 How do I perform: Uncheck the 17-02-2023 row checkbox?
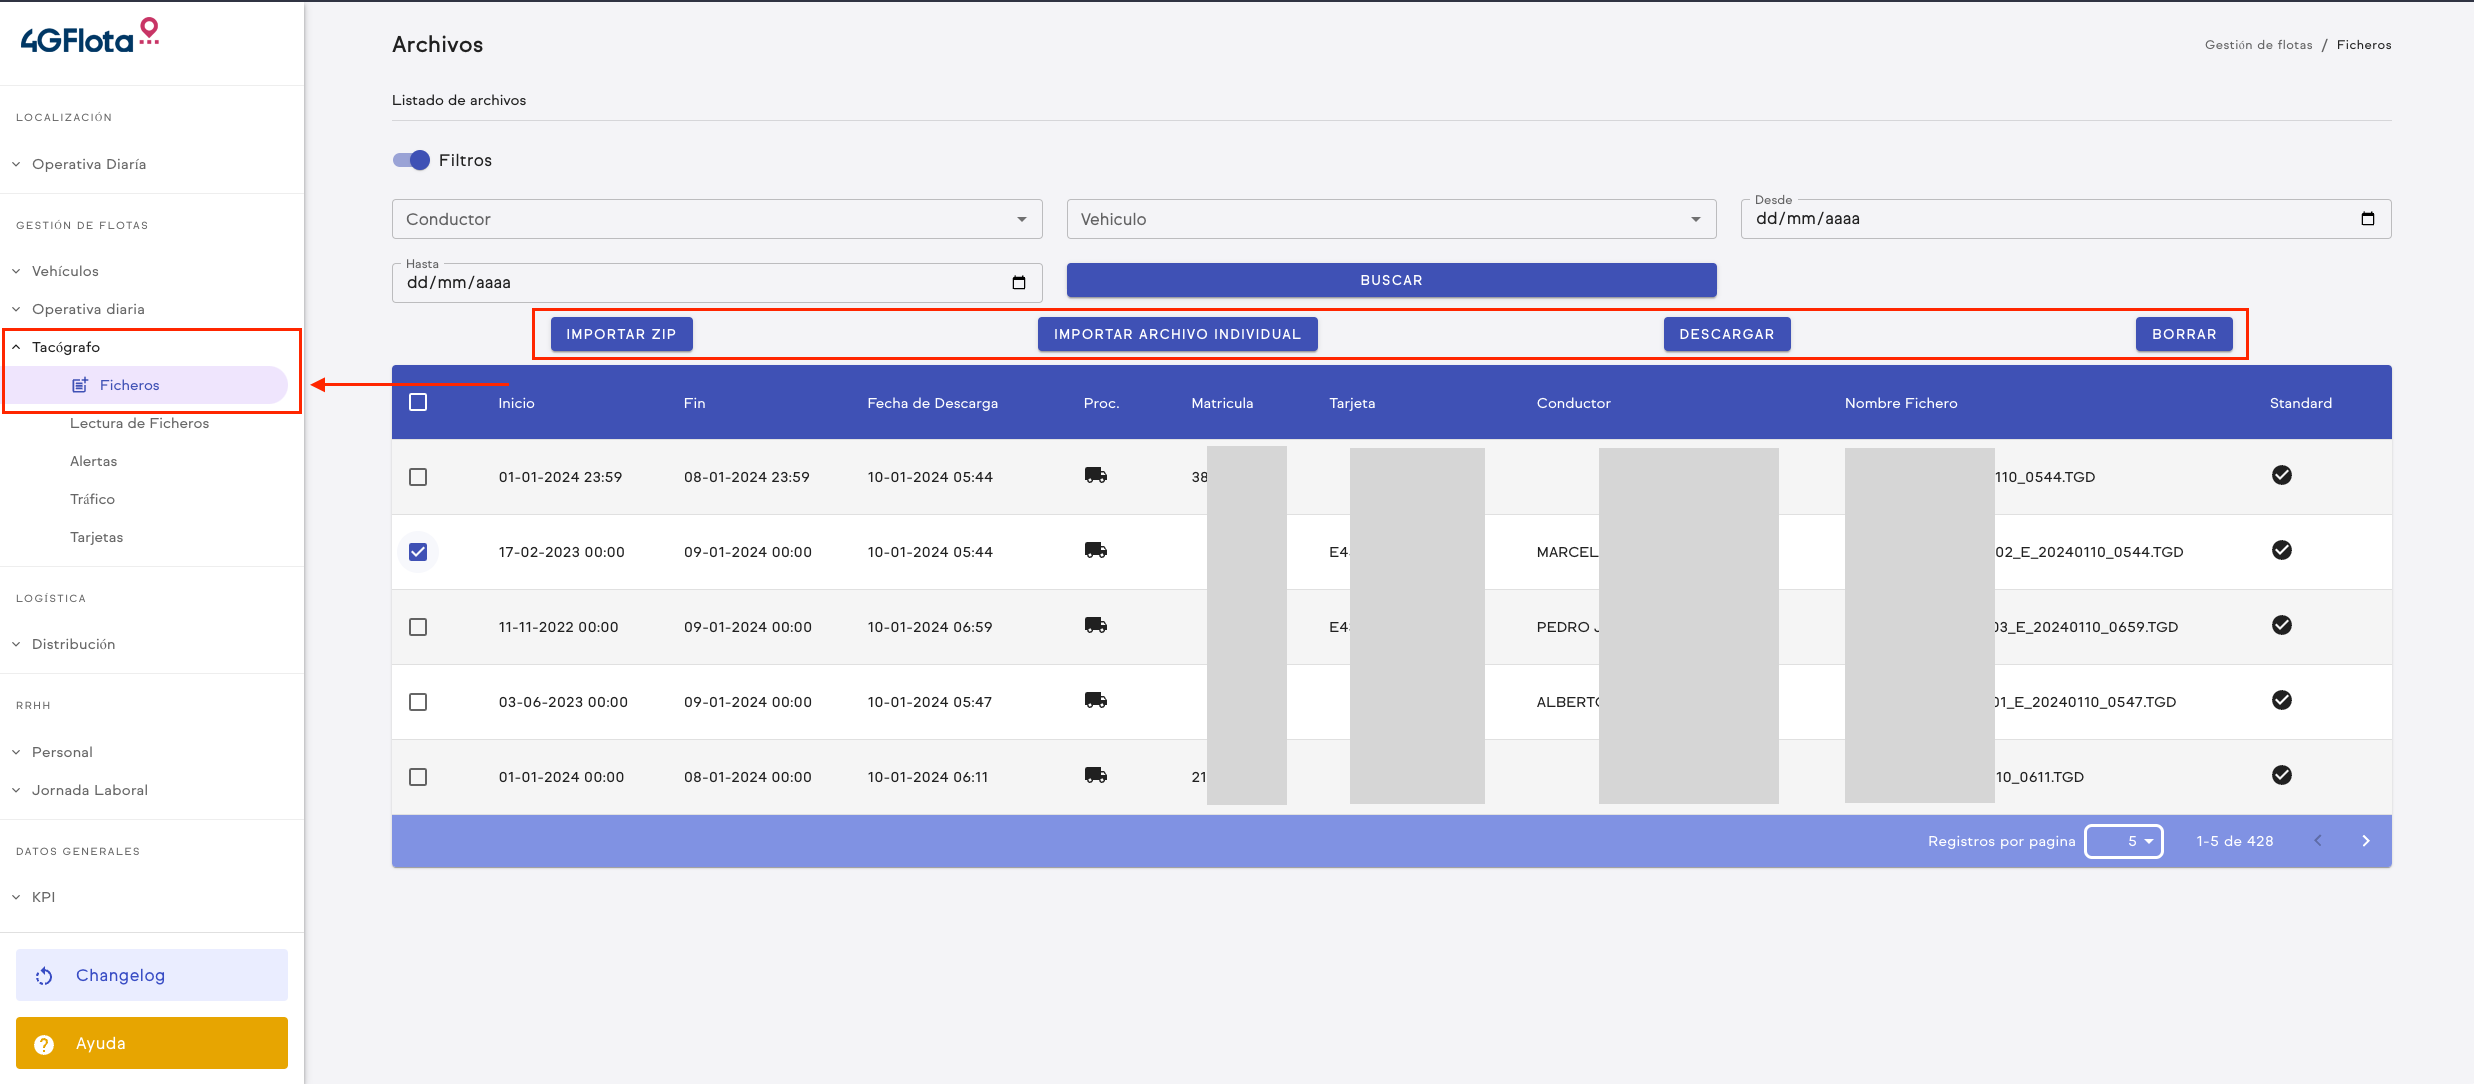click(418, 552)
